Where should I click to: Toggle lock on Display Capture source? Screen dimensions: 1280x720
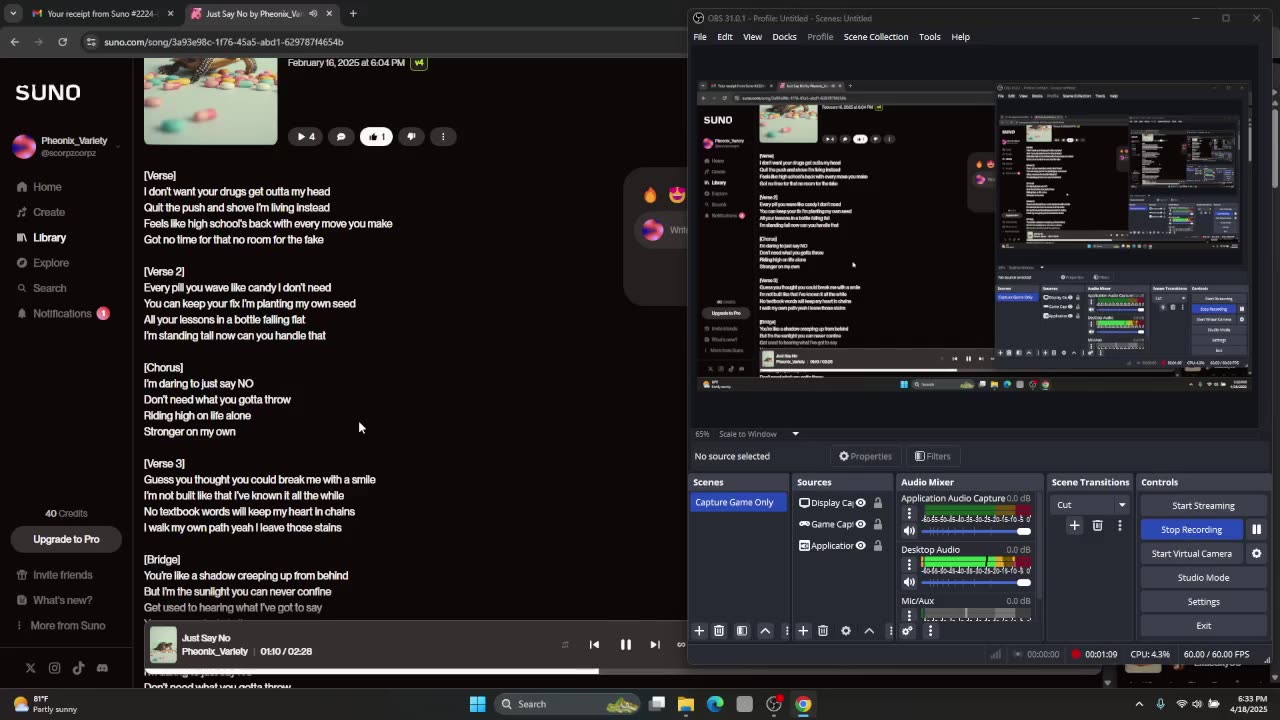coord(878,503)
